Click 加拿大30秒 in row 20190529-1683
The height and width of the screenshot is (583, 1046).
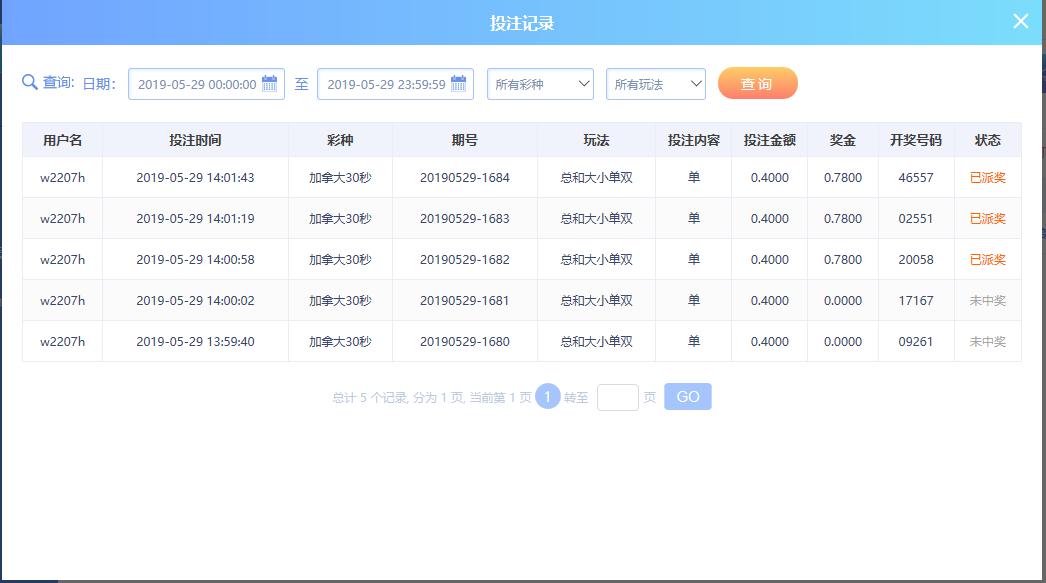[340, 218]
